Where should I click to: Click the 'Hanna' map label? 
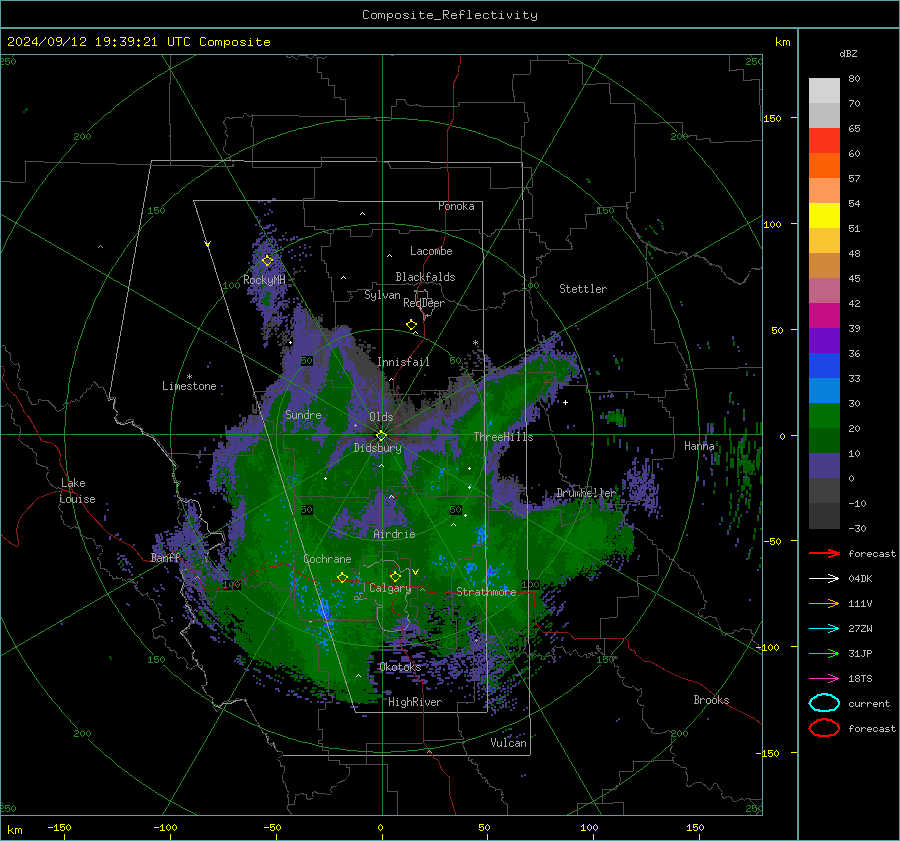click(699, 446)
